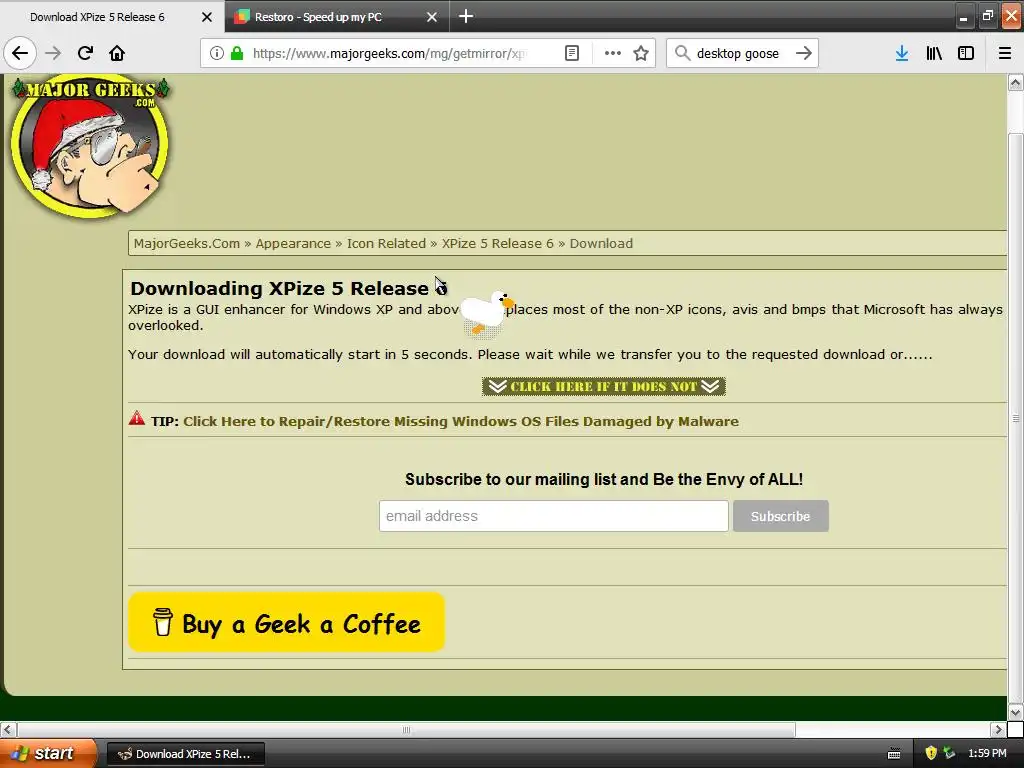Click the vertical scrollbar thumb
This screenshot has height=768, width=1024.
pos(1015,418)
